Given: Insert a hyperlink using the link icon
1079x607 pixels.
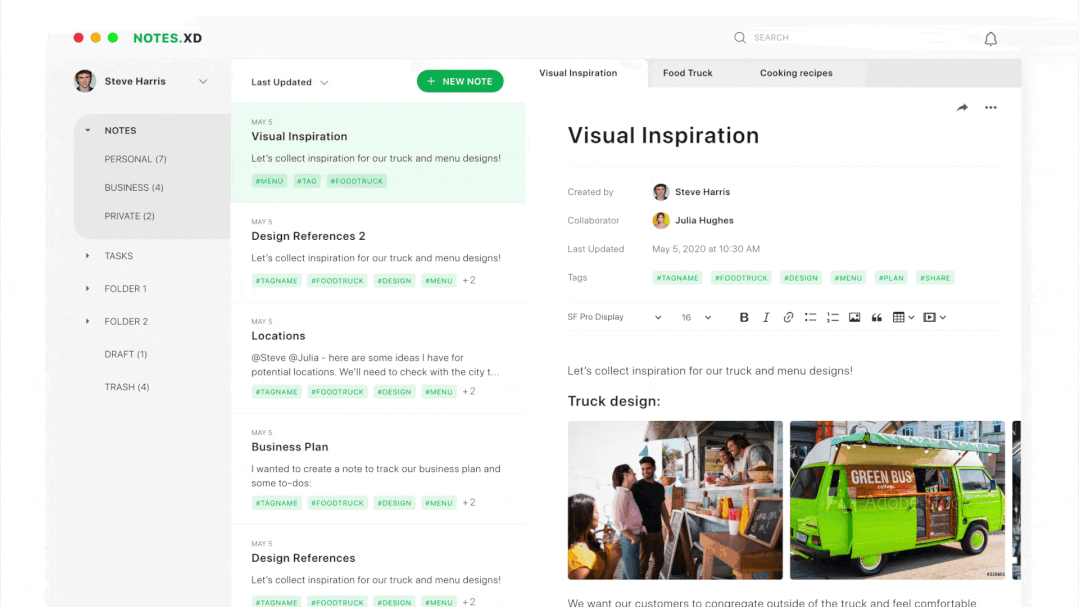Looking at the screenshot, I should [788, 317].
